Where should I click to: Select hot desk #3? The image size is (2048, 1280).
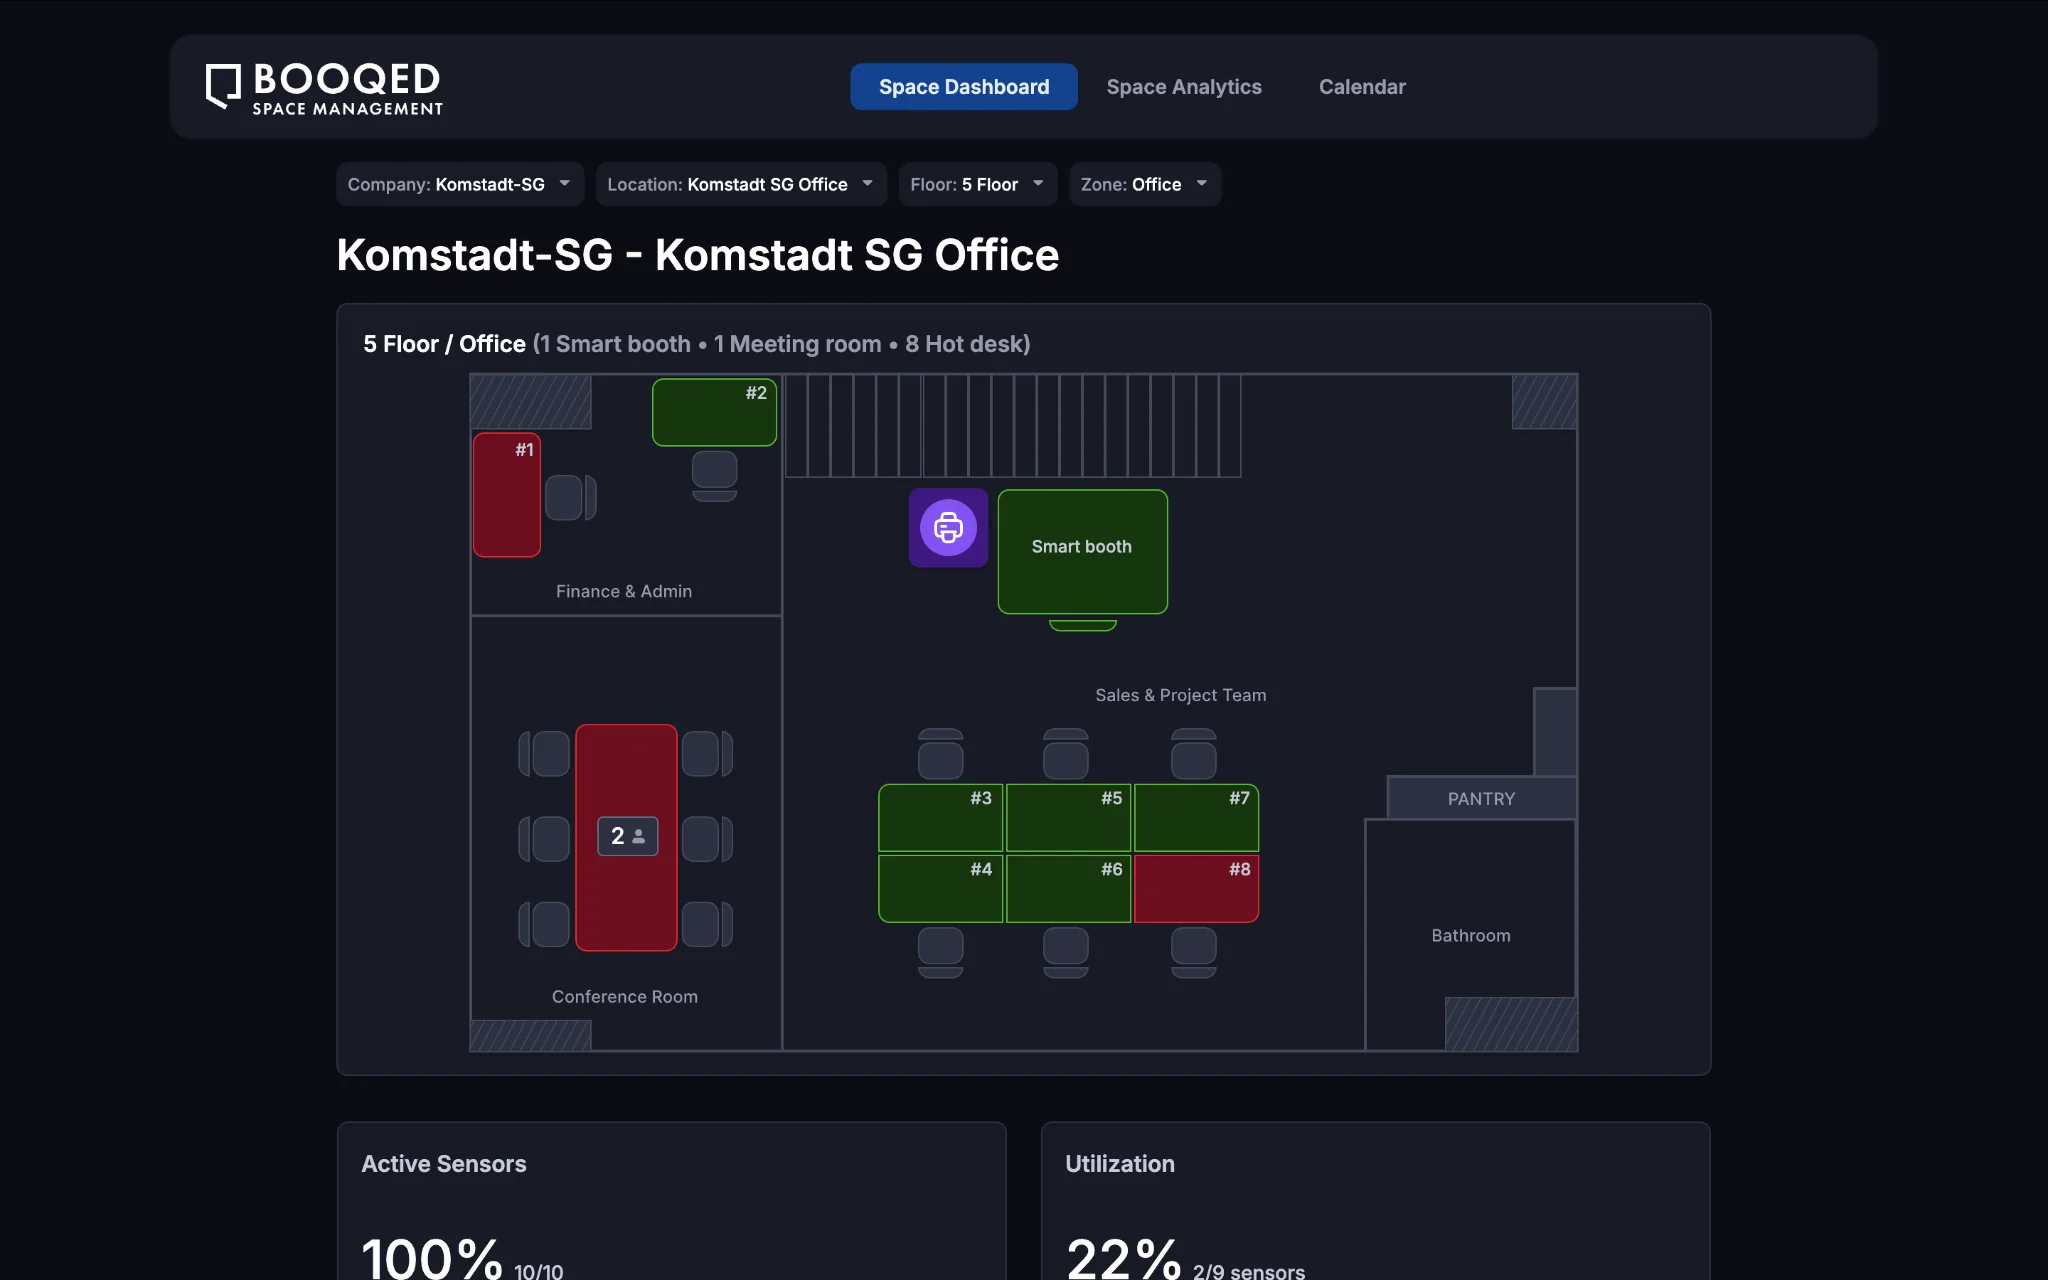(940, 818)
